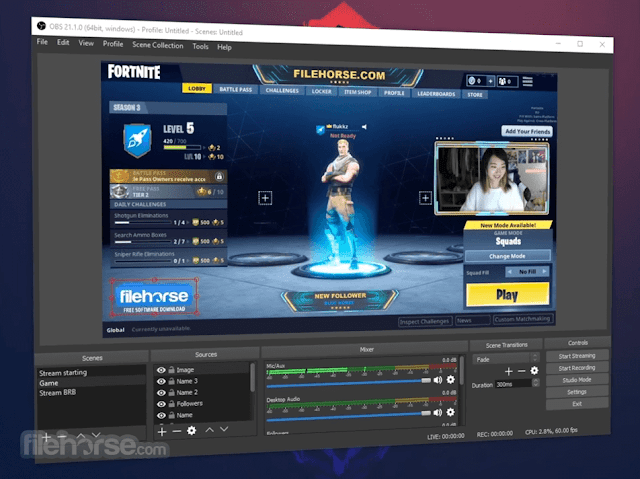Mute the Mic/Aux speaker icon

click(x=438, y=380)
